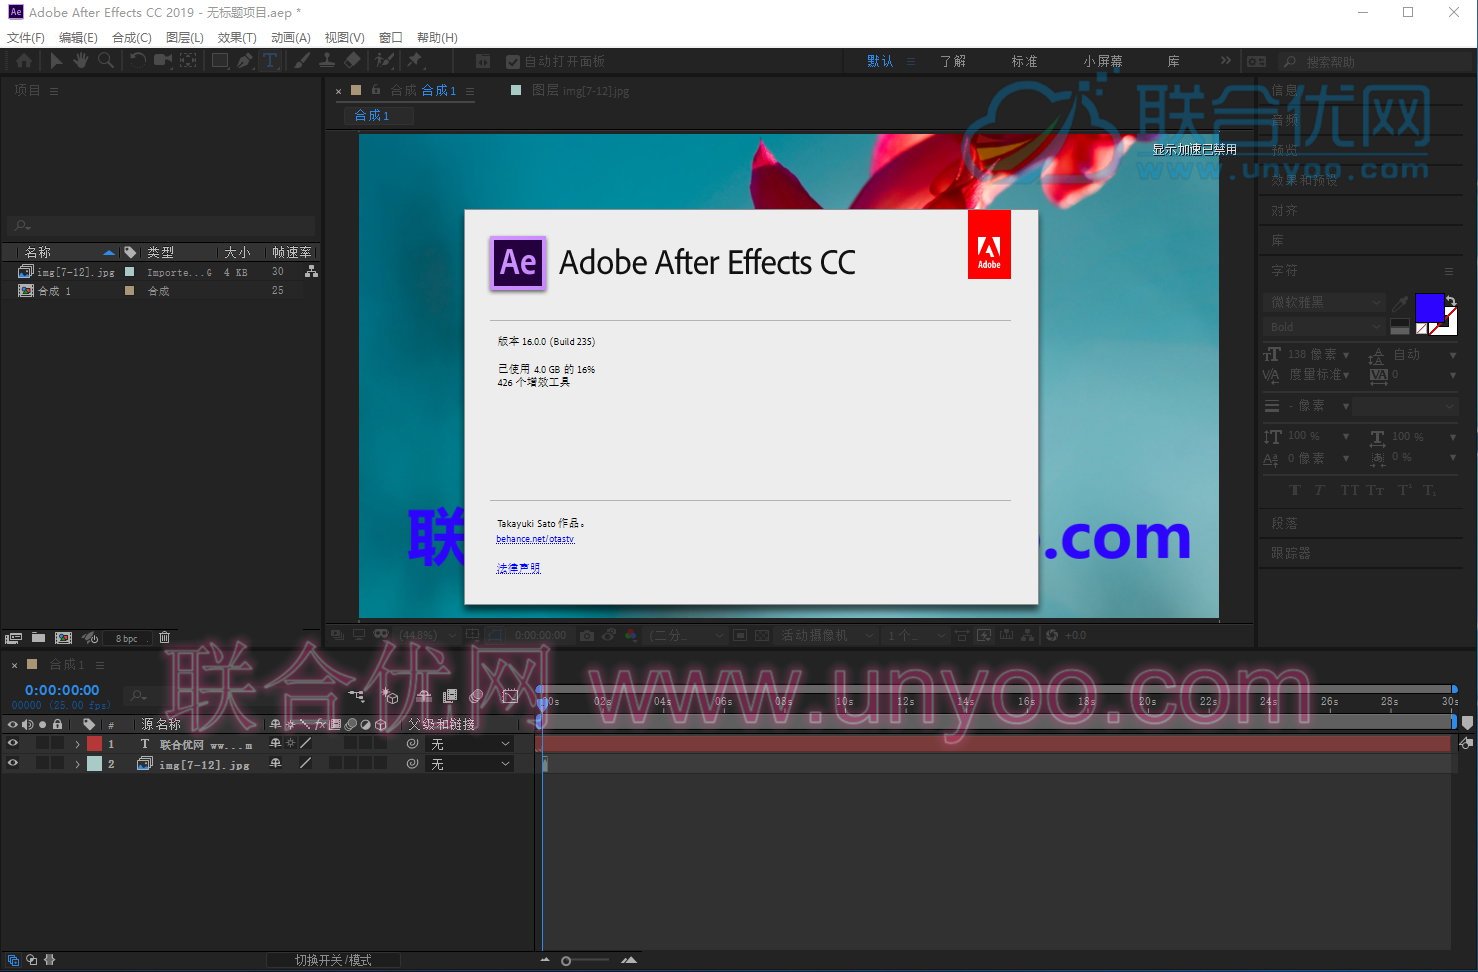The image size is (1478, 972).
Task: Click the blue fill color swatch
Action: (x=1430, y=307)
